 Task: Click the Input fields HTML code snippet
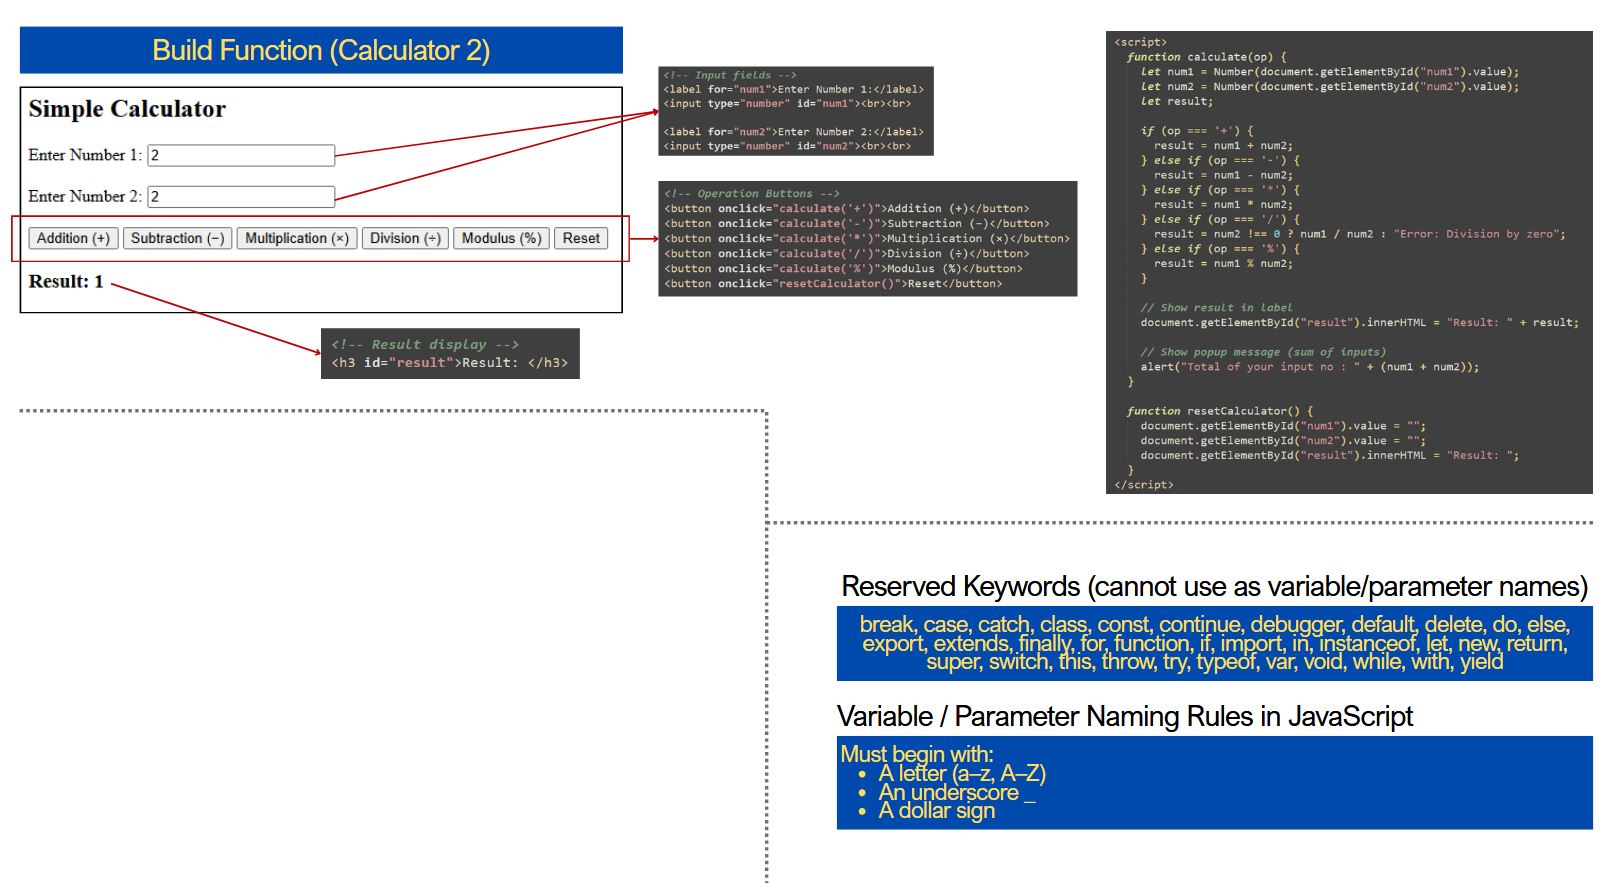click(x=795, y=111)
